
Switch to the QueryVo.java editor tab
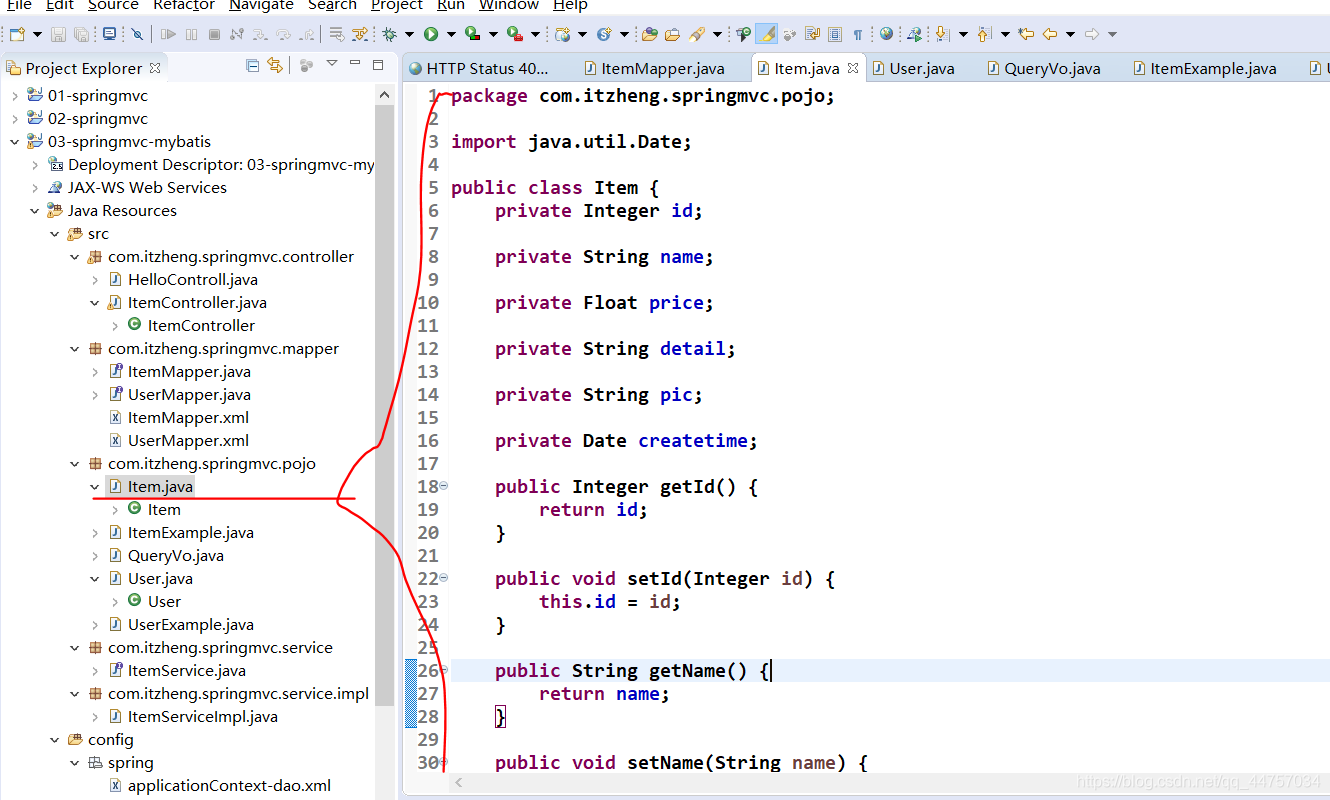1043,69
